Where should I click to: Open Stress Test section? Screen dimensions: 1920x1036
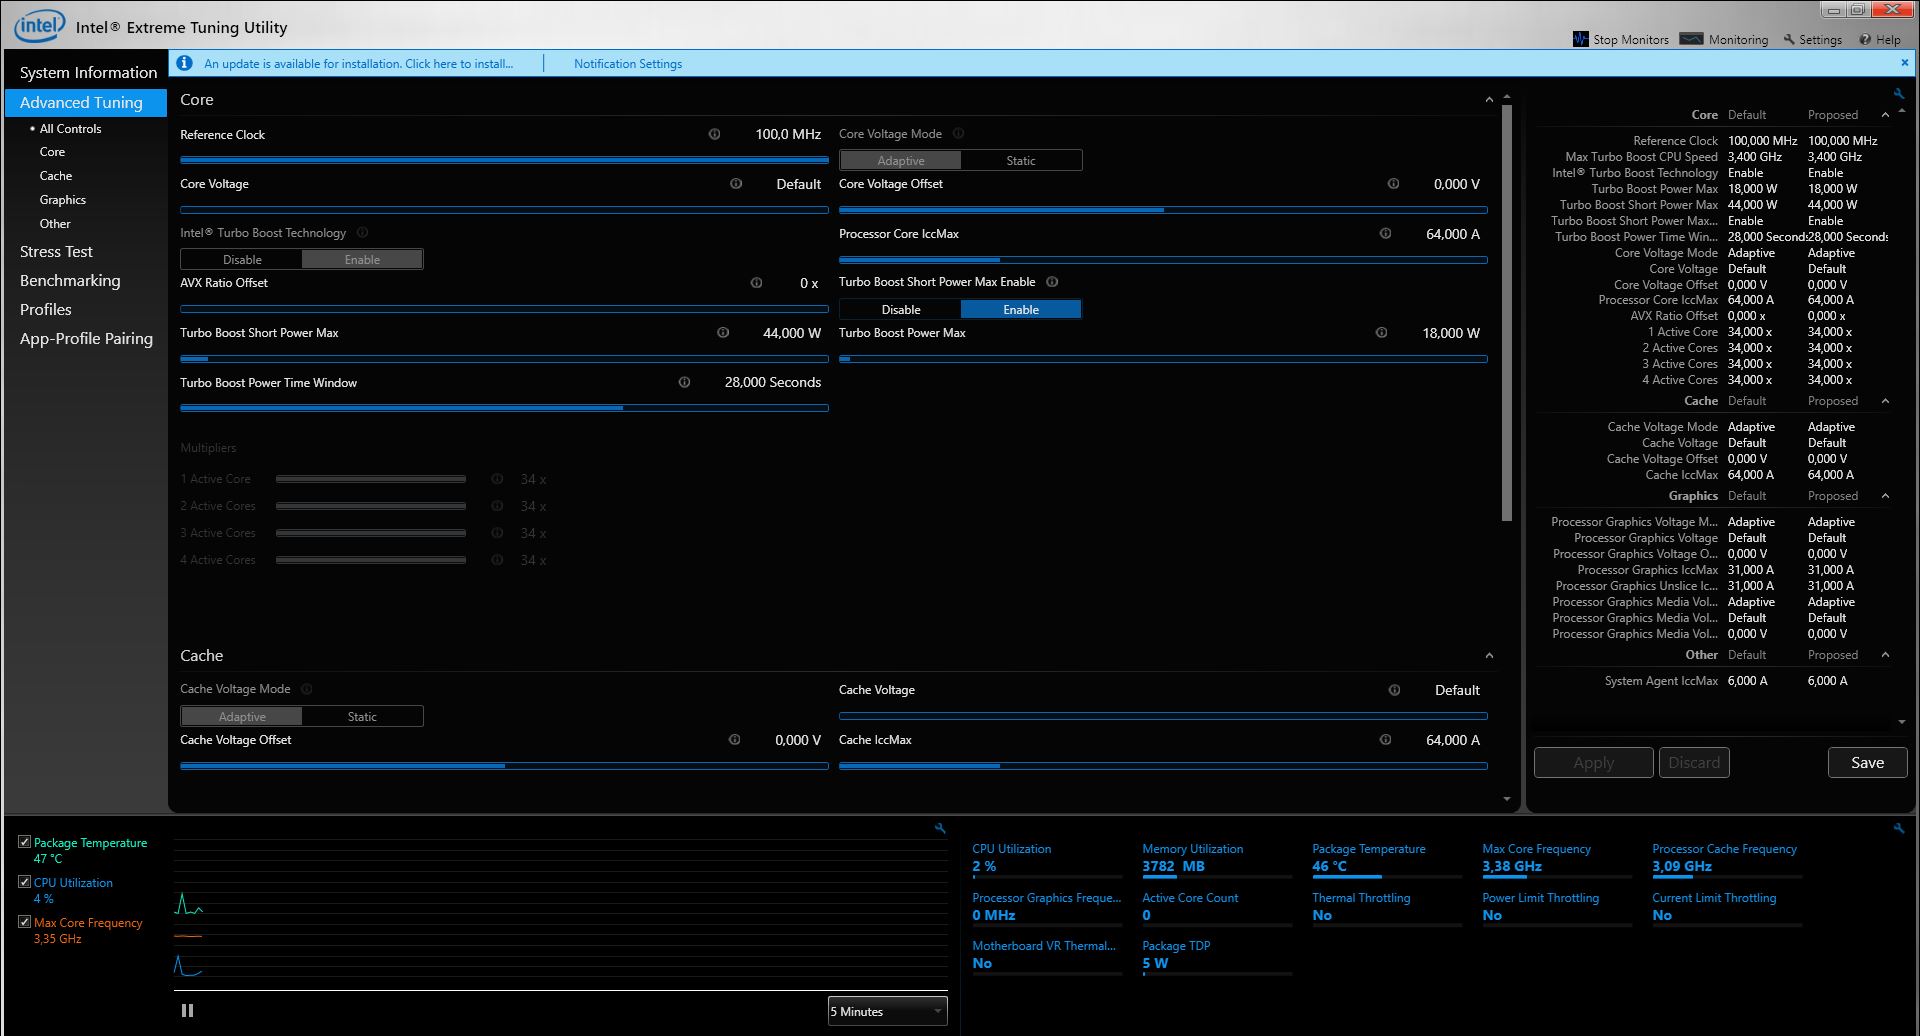[56, 251]
